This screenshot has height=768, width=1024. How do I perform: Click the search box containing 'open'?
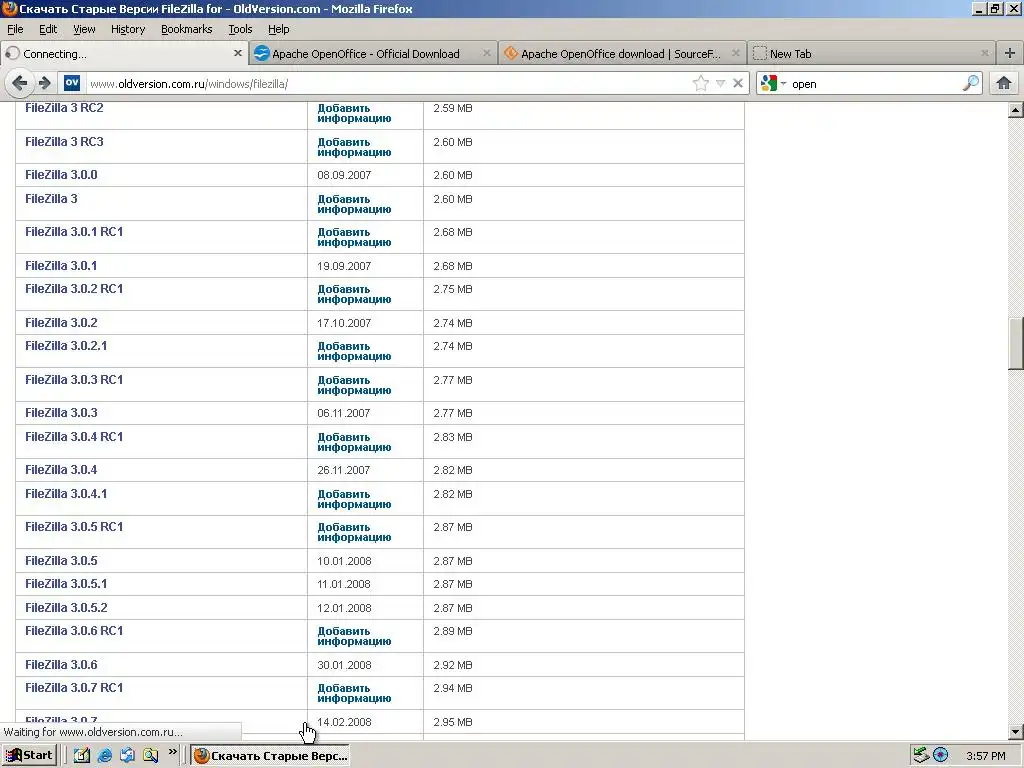click(x=875, y=84)
